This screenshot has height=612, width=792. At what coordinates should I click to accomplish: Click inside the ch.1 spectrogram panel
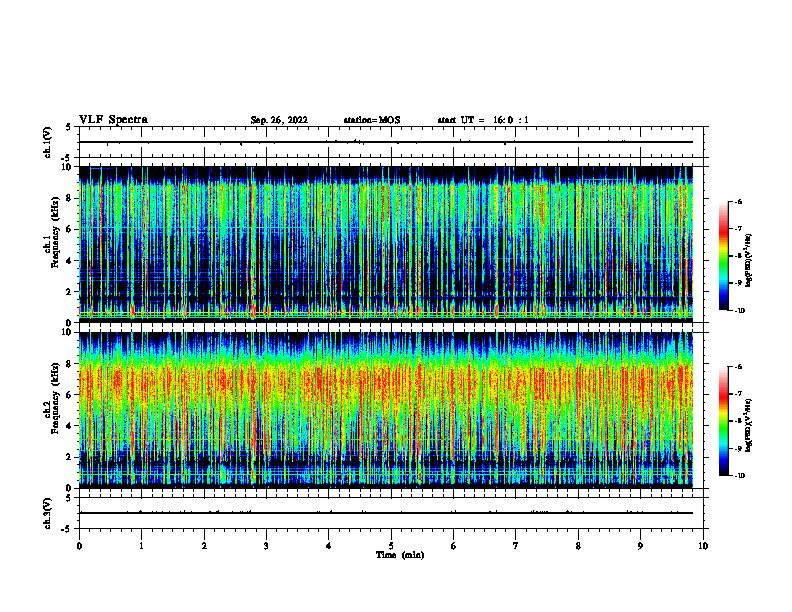coord(386,244)
